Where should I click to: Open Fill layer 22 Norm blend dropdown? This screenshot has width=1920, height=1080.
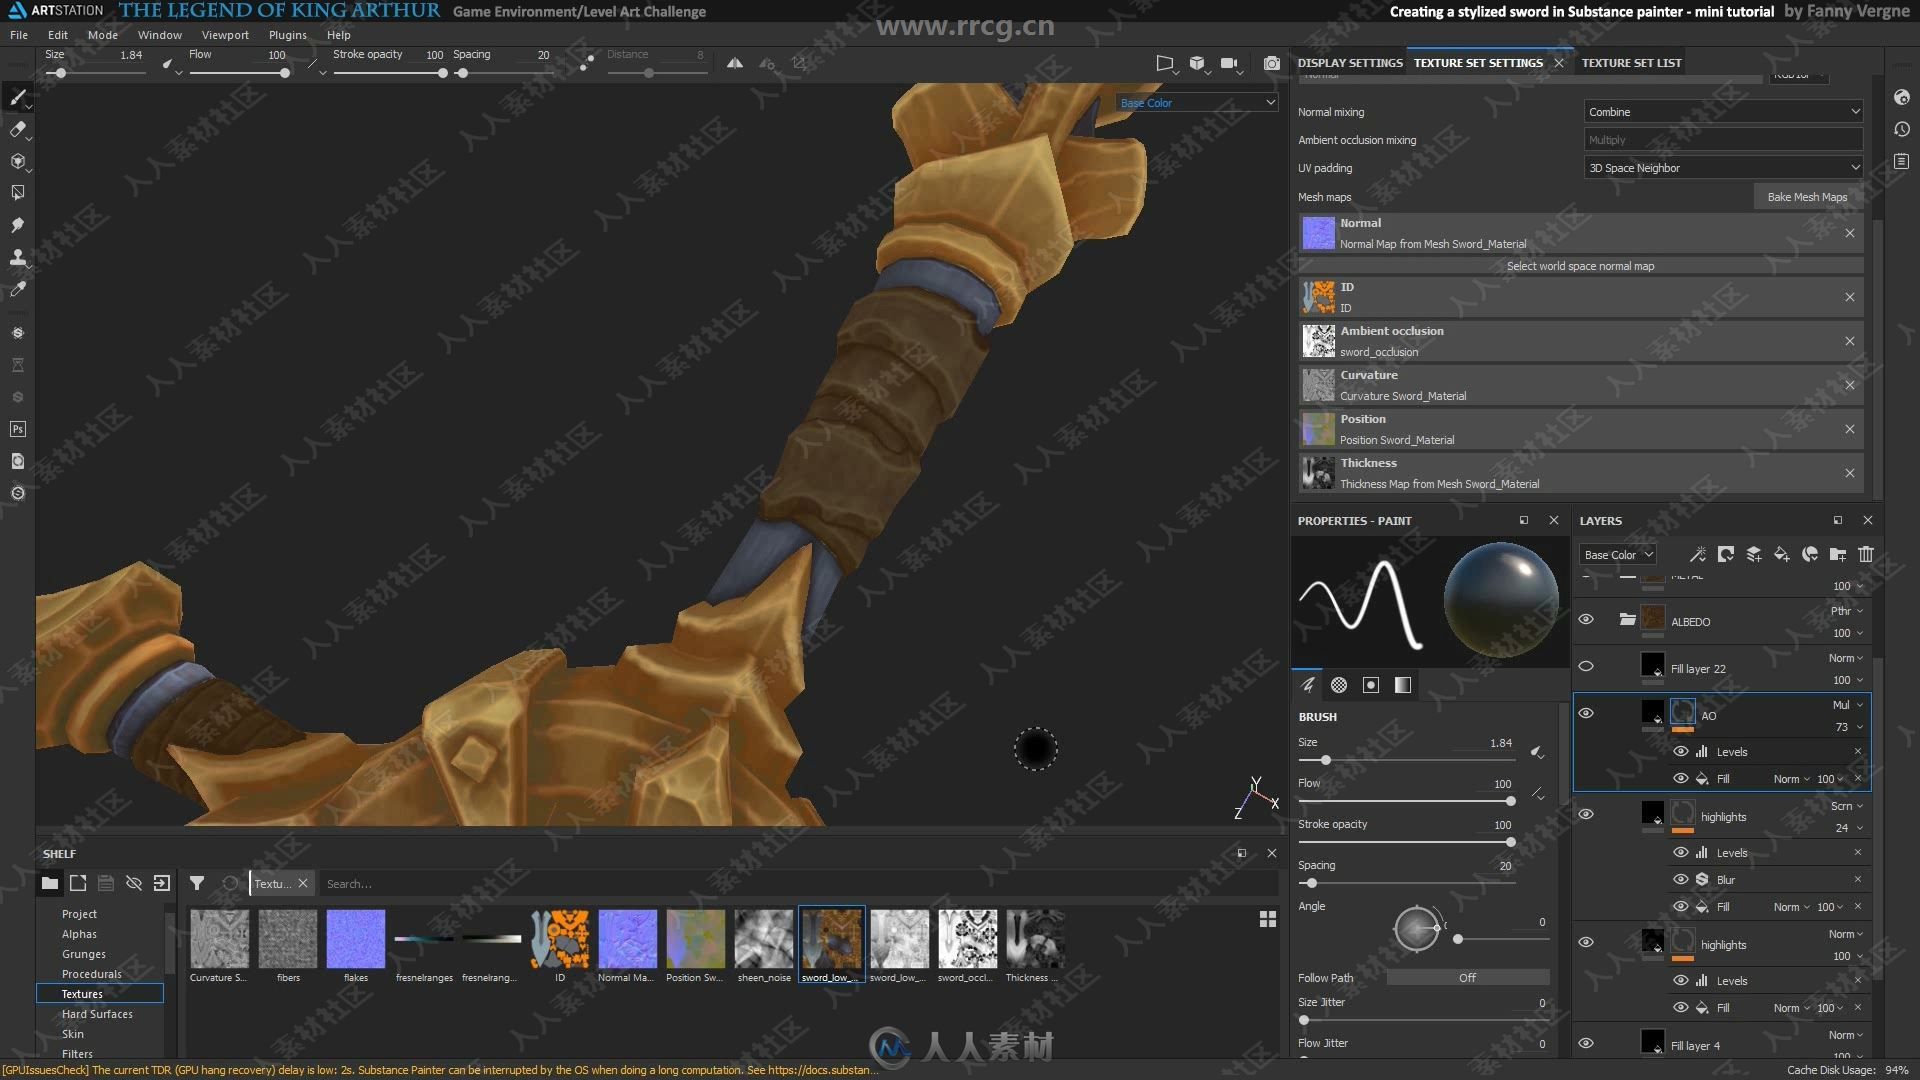point(1846,658)
